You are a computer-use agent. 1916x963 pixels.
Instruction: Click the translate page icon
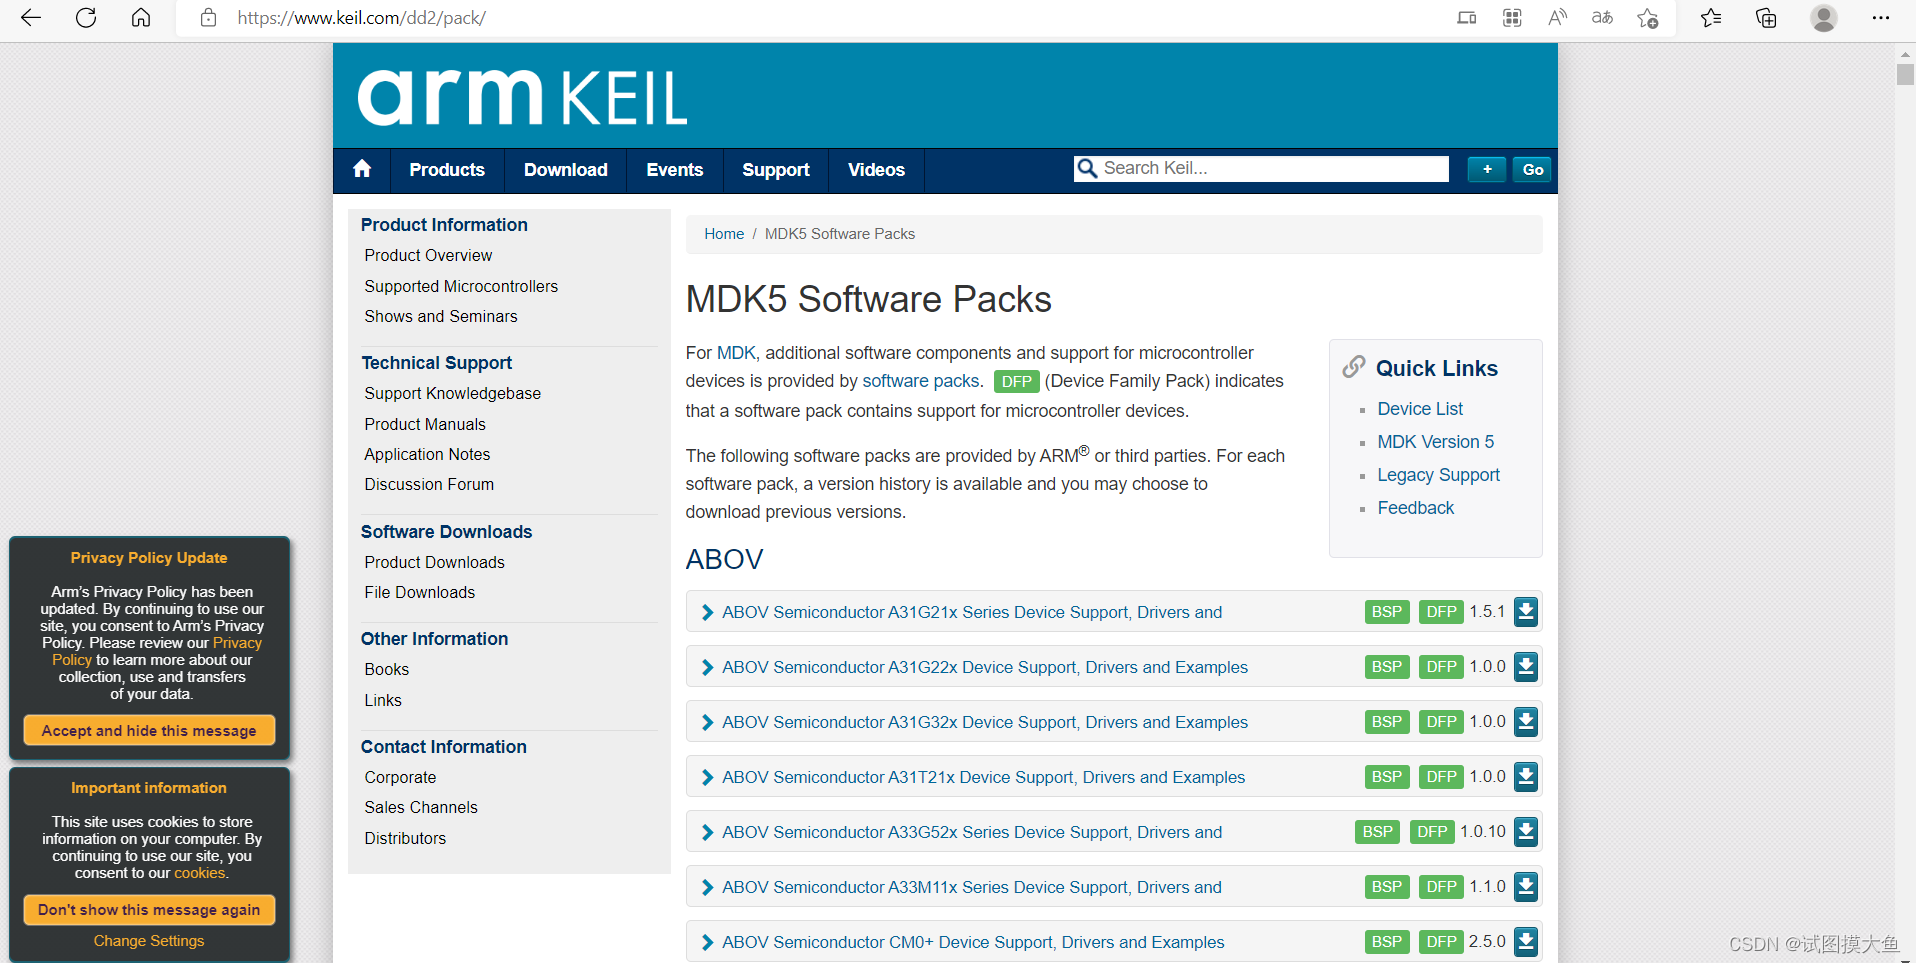click(x=1602, y=18)
